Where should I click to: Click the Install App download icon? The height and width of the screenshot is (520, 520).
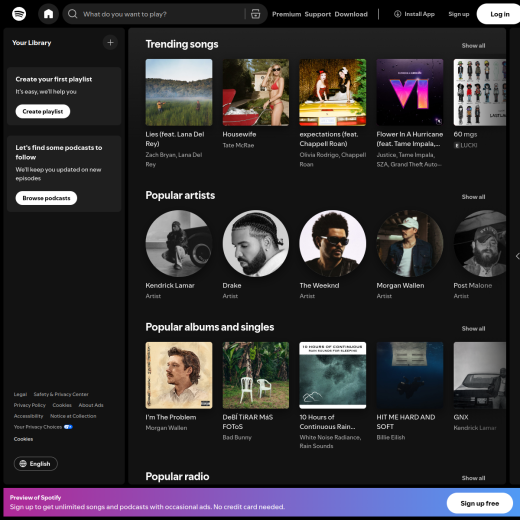(x=397, y=14)
